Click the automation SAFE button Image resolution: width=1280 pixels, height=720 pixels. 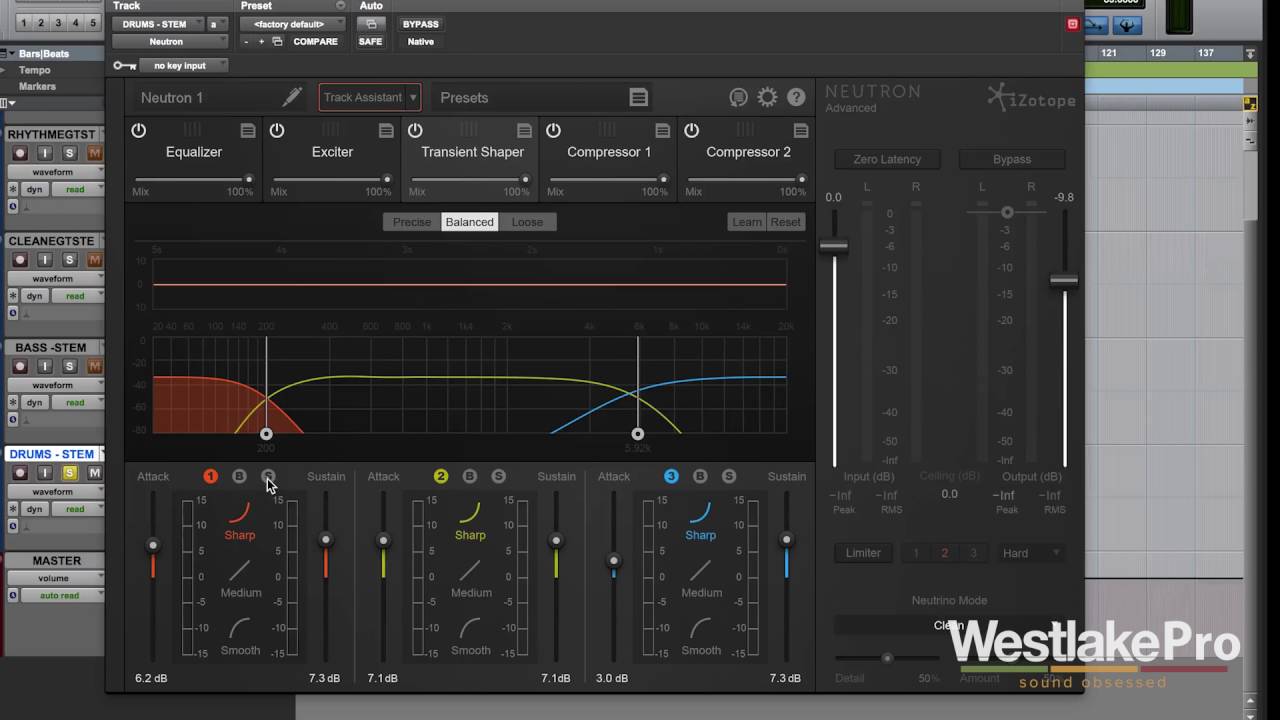370,42
